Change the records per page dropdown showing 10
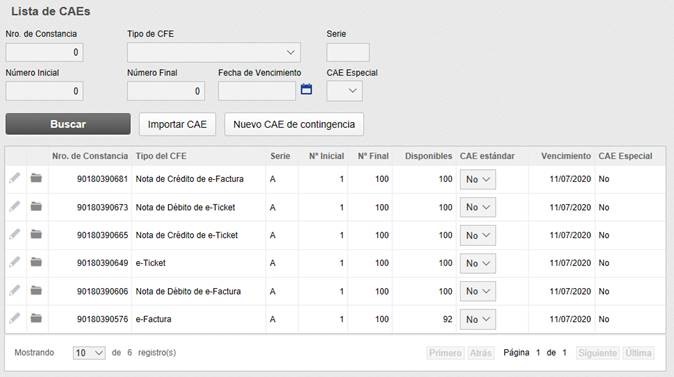674x377 pixels. pyautogui.click(x=89, y=353)
